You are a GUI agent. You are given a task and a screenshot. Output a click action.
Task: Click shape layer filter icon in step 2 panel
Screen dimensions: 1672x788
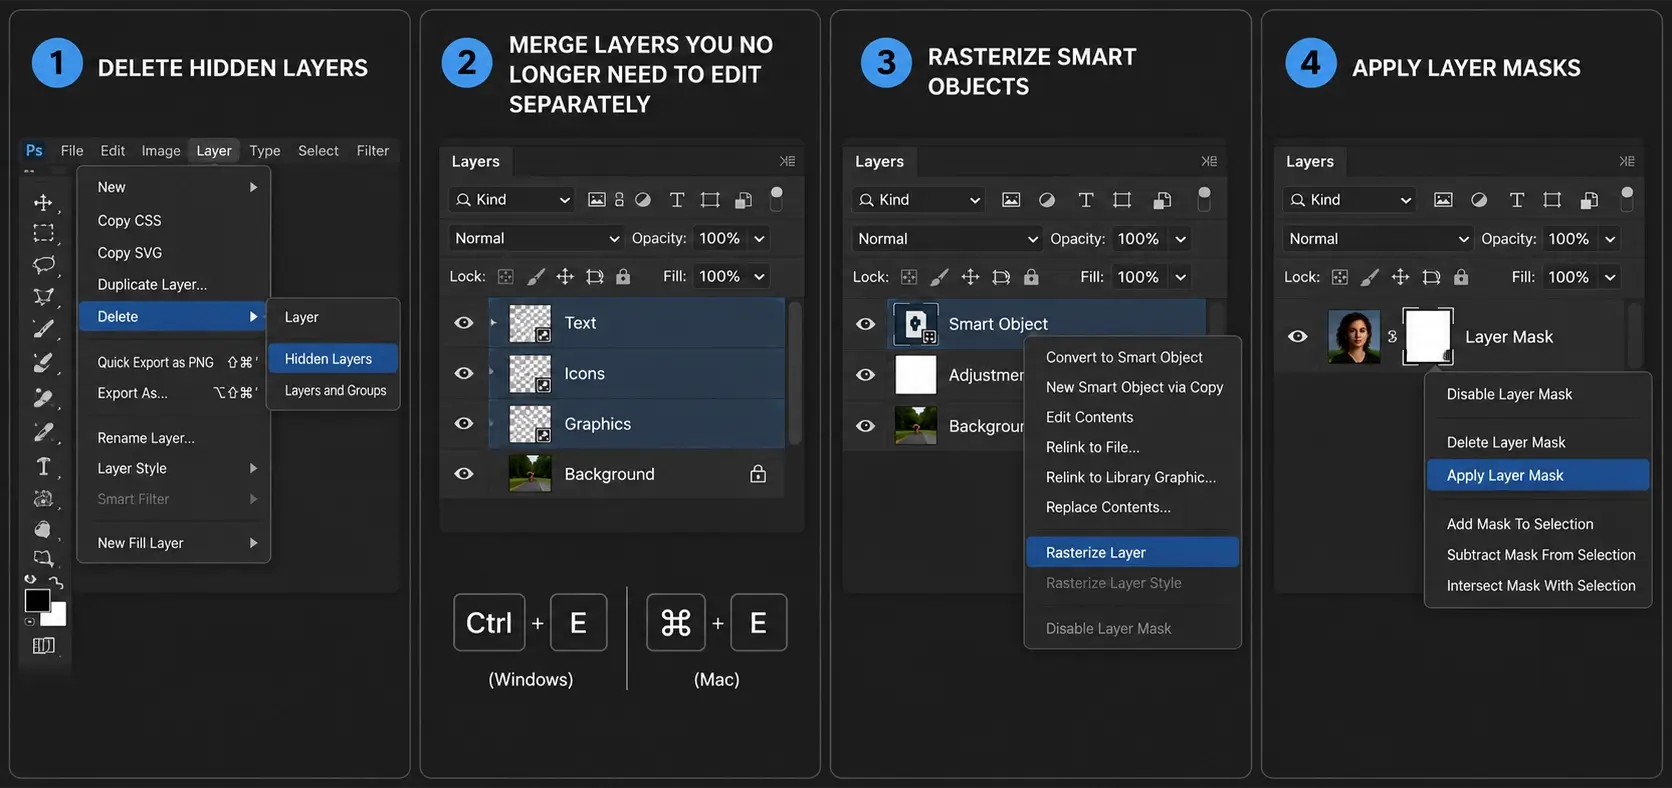pyautogui.click(x=710, y=199)
